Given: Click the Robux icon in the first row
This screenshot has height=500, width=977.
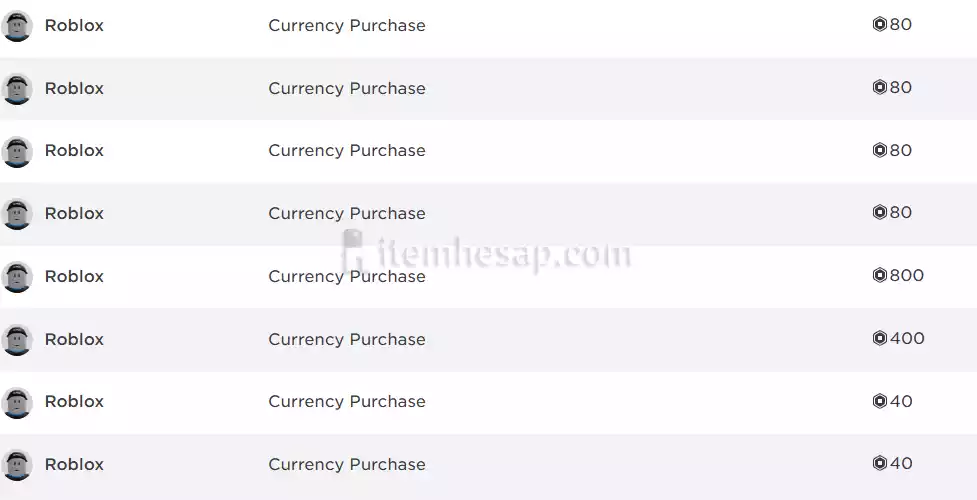Looking at the screenshot, I should click(880, 25).
